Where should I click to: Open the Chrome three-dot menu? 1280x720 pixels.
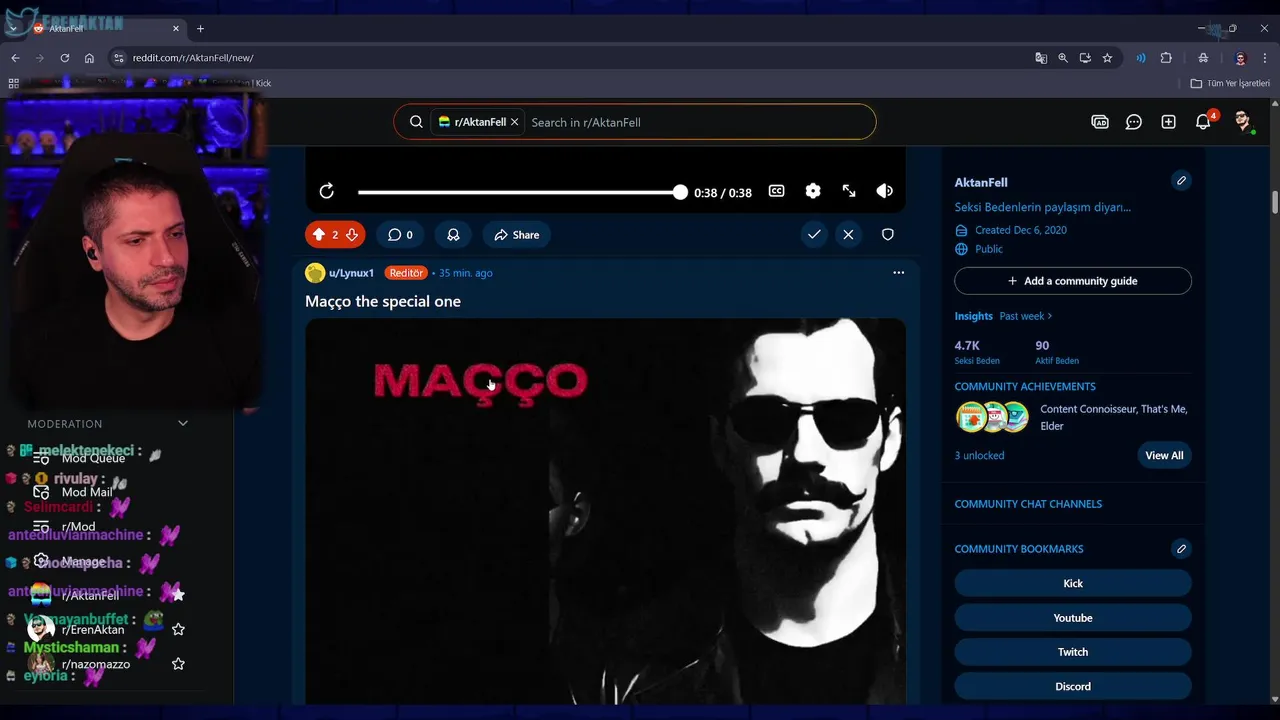click(1265, 58)
